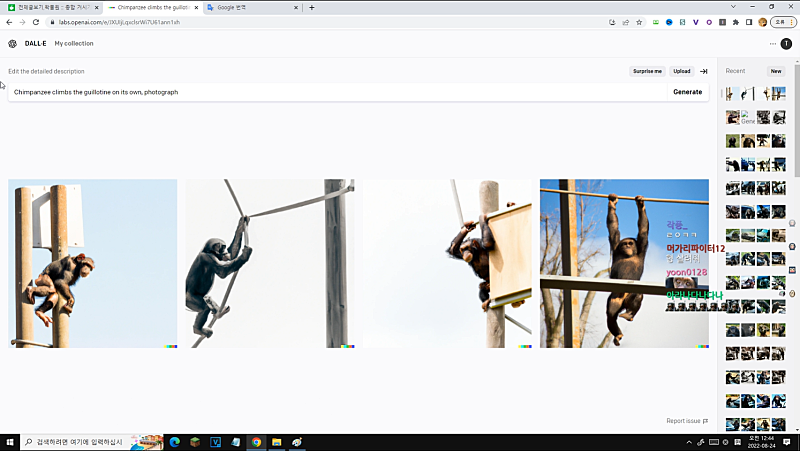
Task: Open the Paint palette icon in taskbar
Action: tap(297, 442)
